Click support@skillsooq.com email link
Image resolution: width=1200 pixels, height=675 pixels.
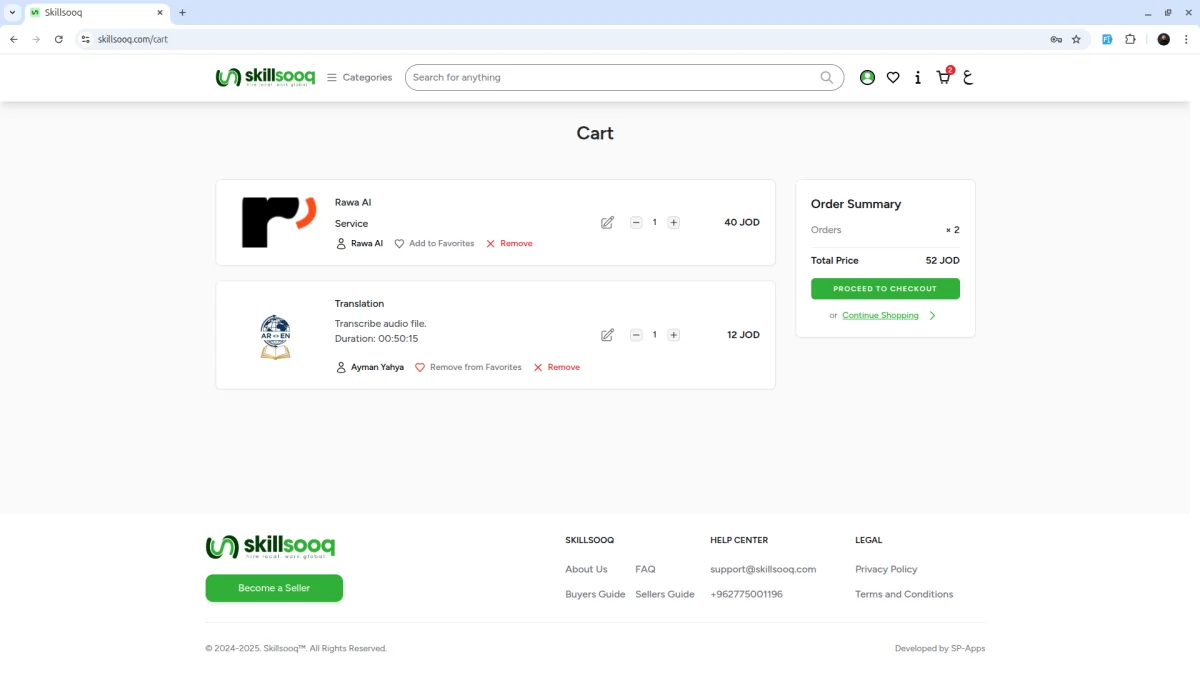[763, 569]
